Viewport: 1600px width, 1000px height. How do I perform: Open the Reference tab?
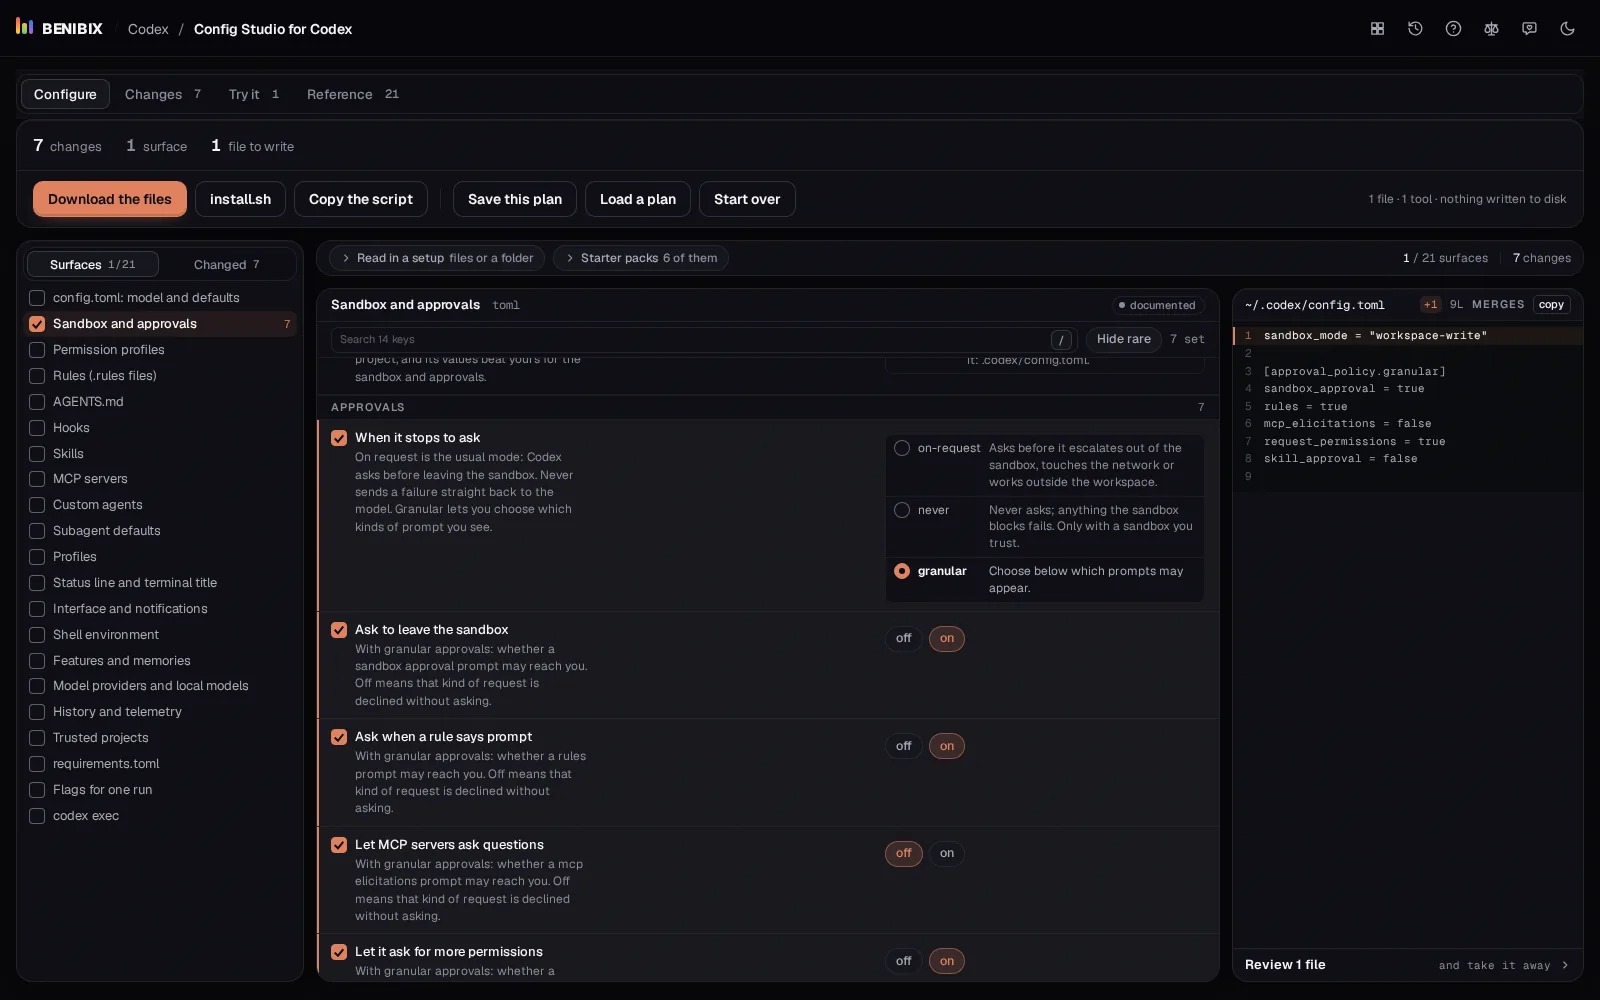click(x=352, y=94)
